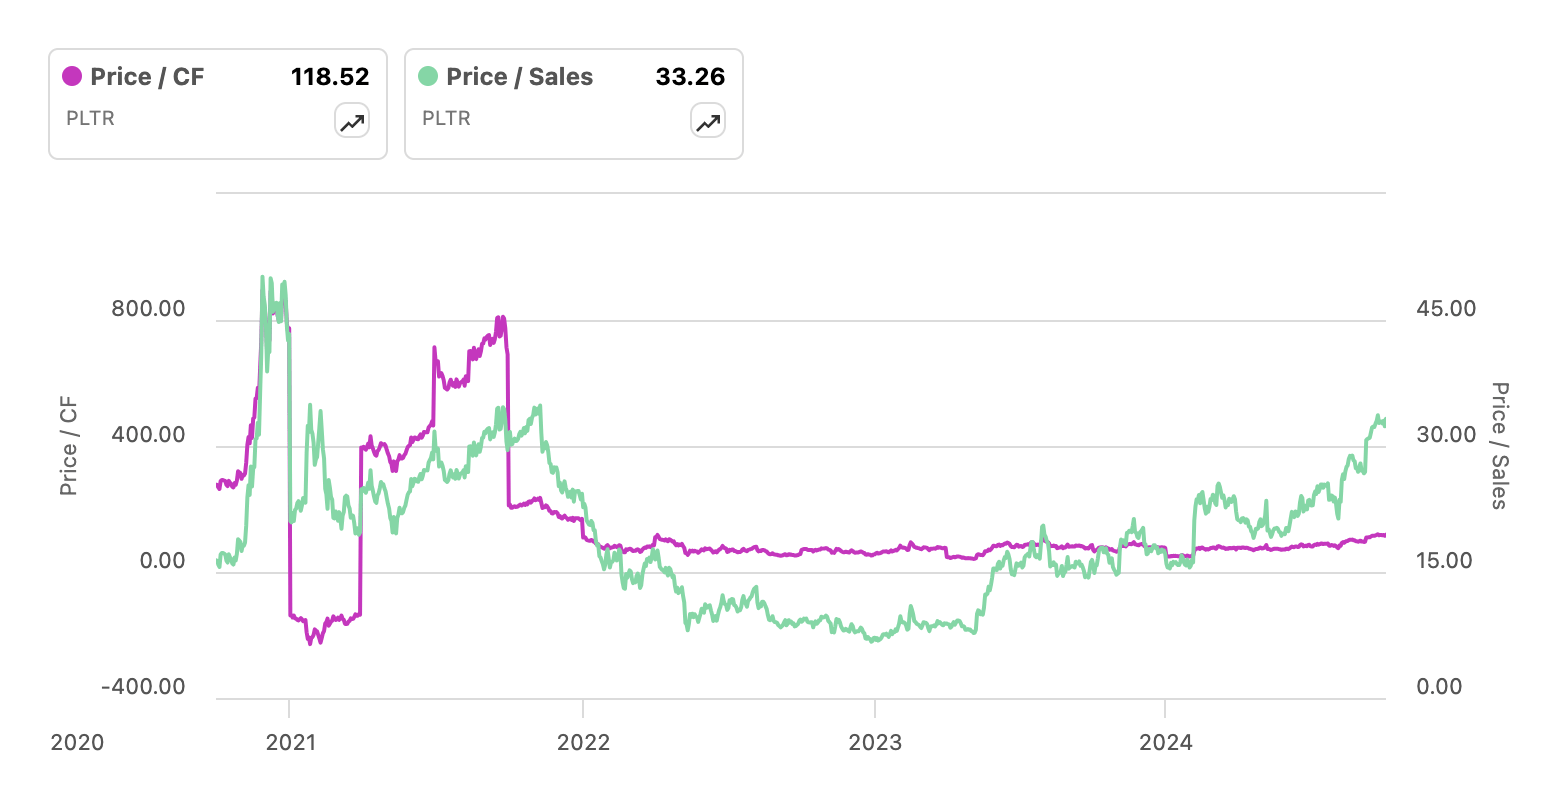Click the 45.00 tick on the right axis
The width and height of the screenshot is (1568, 788).
tap(1446, 309)
